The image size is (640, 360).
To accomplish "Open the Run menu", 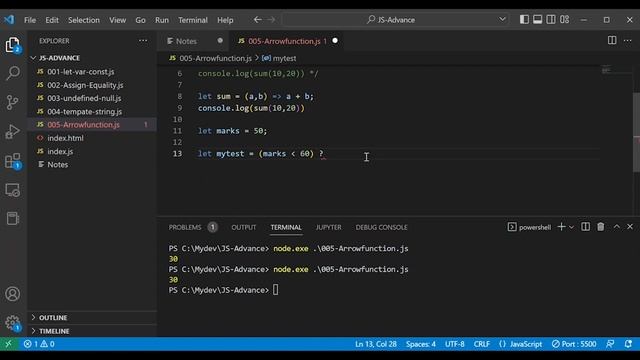I will tap(162, 20).
